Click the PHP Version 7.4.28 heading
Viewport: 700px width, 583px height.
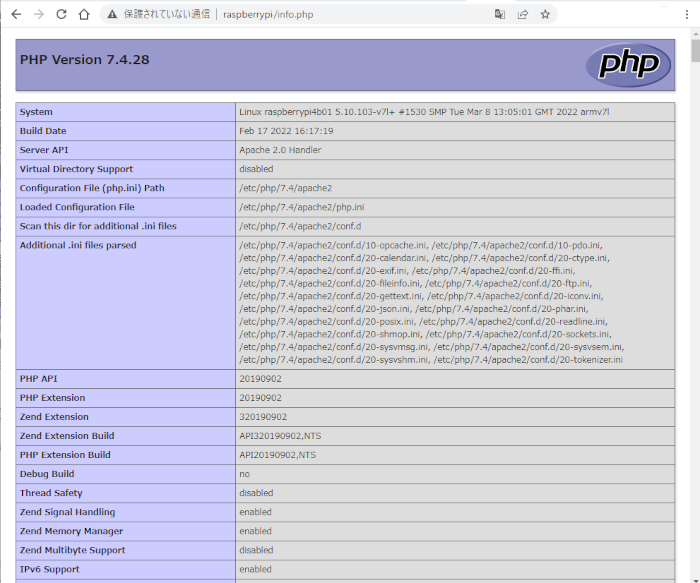coord(84,59)
